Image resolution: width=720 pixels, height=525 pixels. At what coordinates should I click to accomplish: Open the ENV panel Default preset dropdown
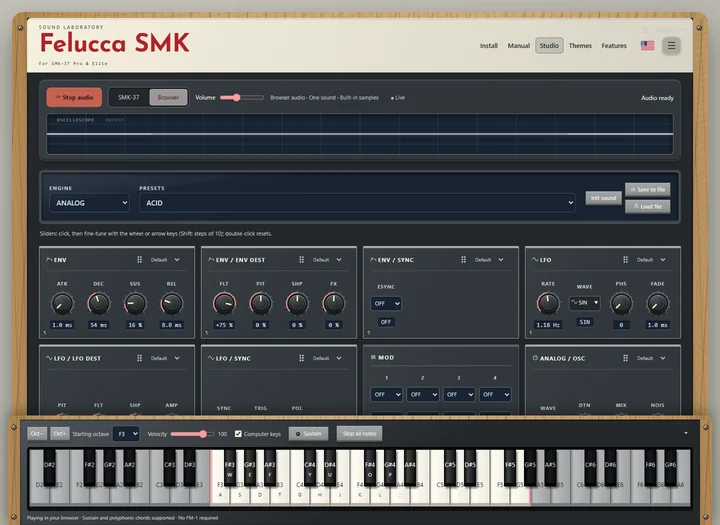164,260
